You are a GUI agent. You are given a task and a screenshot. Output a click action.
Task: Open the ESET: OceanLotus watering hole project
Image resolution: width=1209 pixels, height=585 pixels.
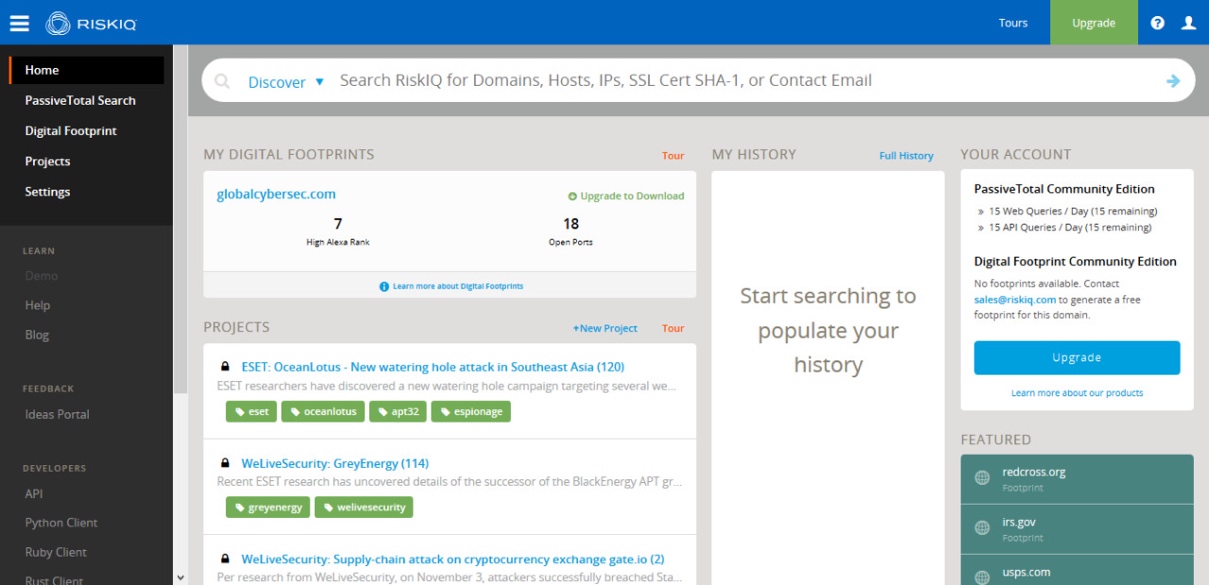pos(433,367)
